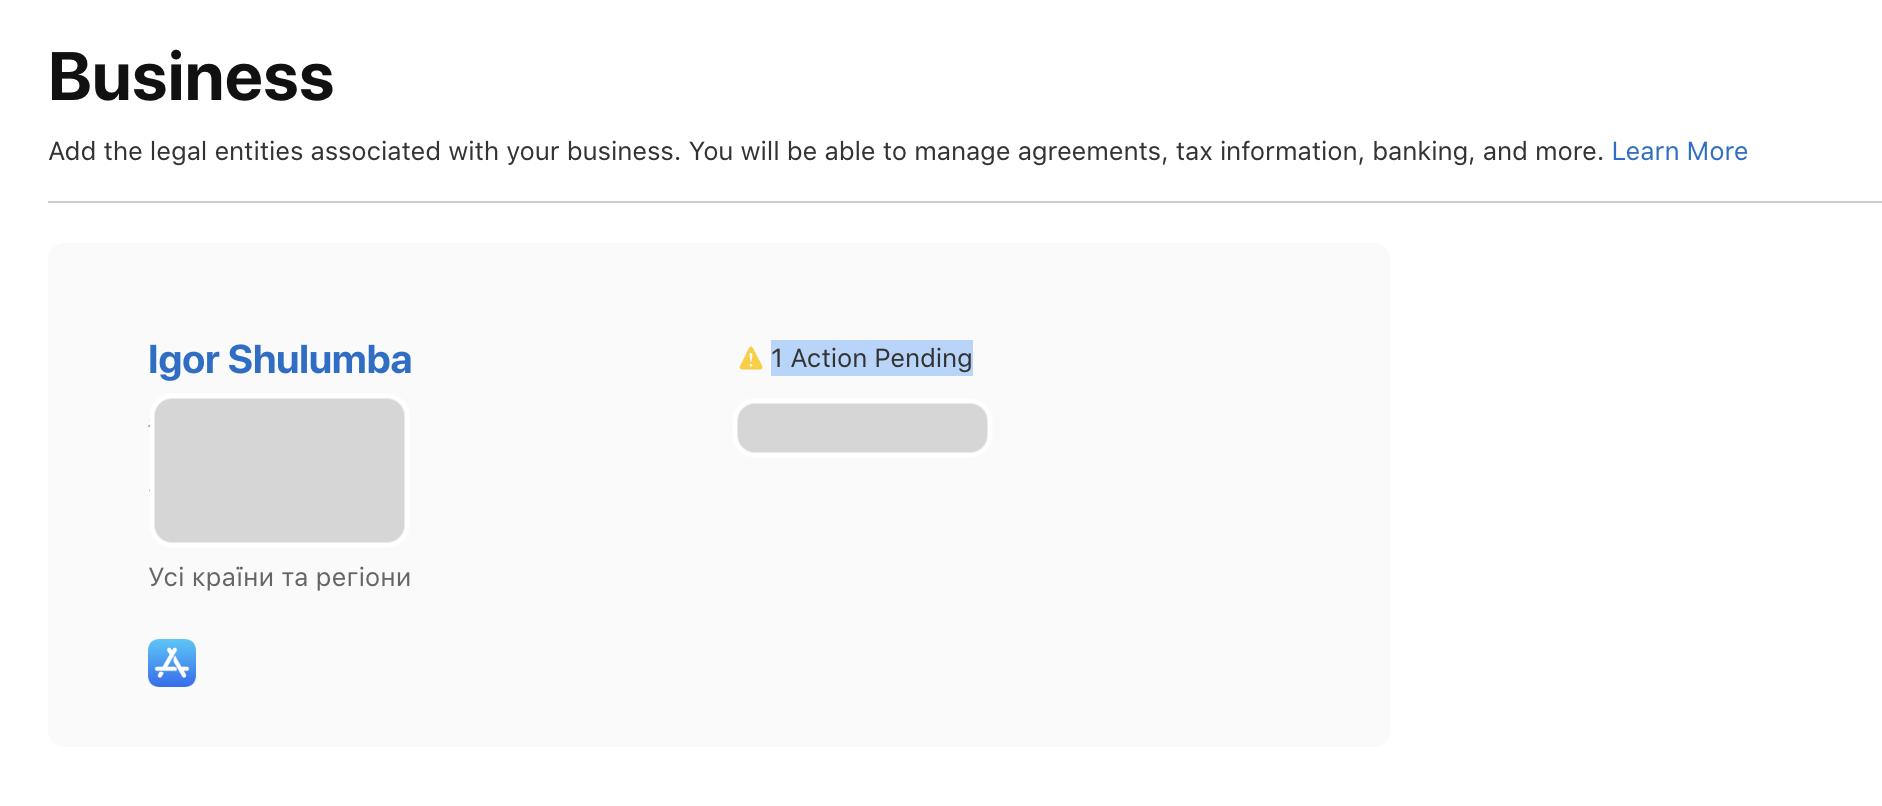Click the large gray redacted block under Igor Shulumba
Screen dimensions: 1882x806
[279, 470]
